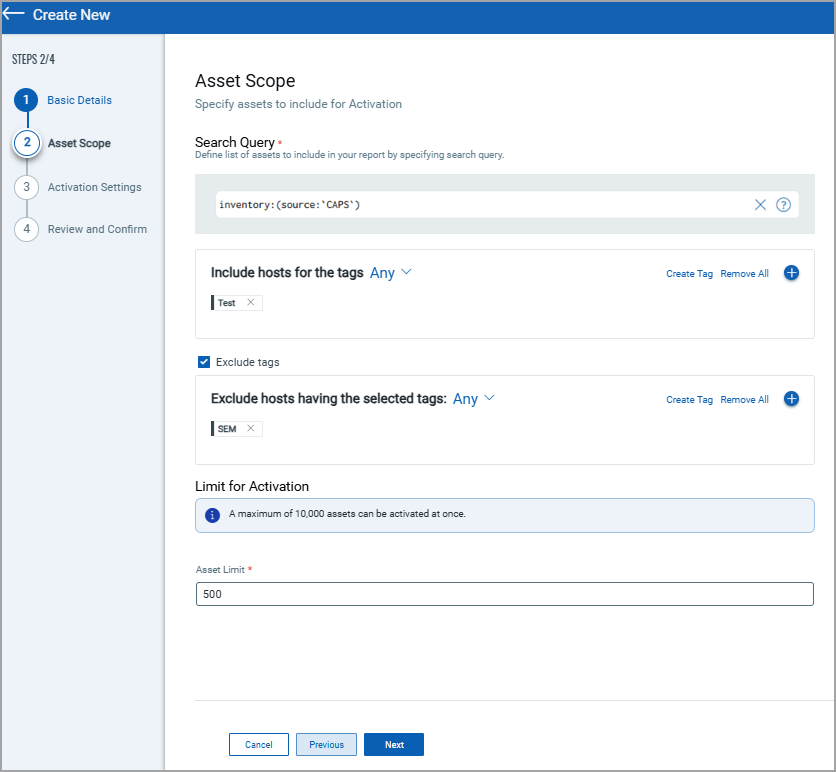Select the step 3 circle icon
The width and height of the screenshot is (836, 772).
pyautogui.click(x=26, y=187)
